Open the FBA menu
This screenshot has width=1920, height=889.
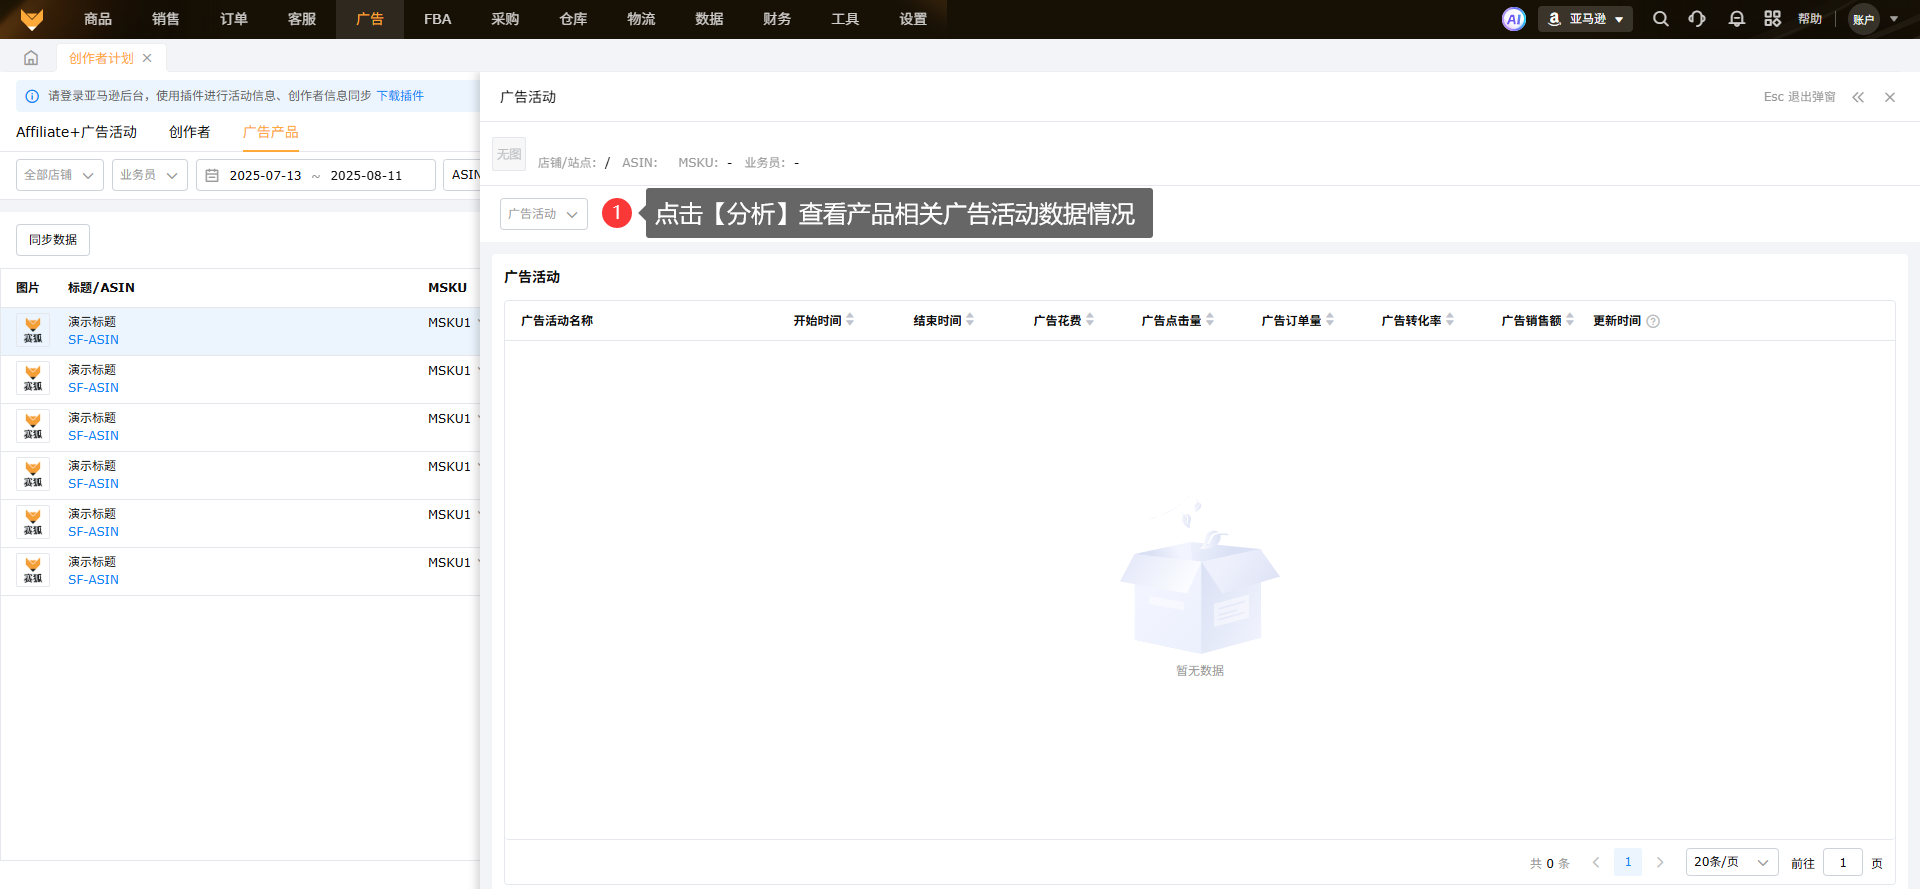click(438, 19)
